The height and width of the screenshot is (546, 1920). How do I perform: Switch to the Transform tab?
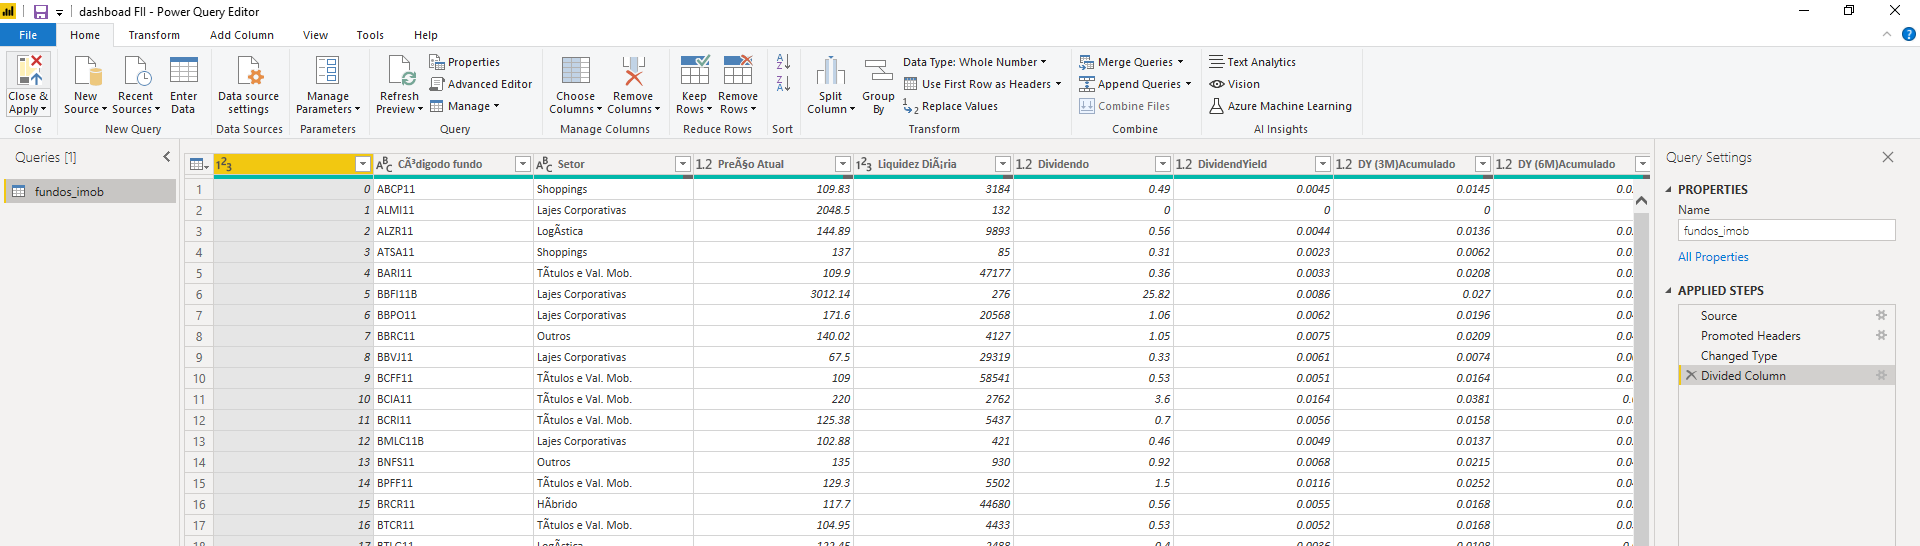154,35
